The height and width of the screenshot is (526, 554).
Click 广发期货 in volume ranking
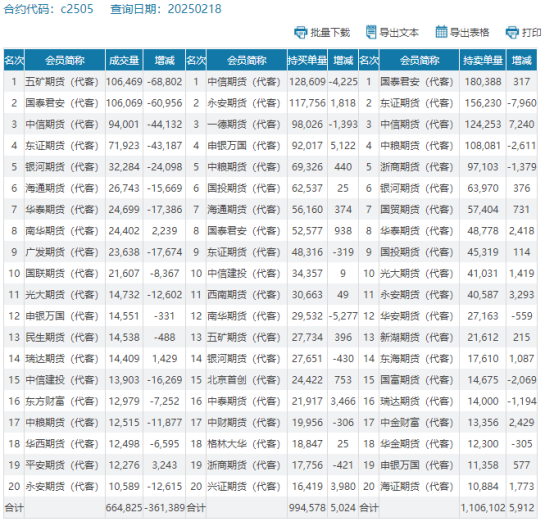point(61,252)
